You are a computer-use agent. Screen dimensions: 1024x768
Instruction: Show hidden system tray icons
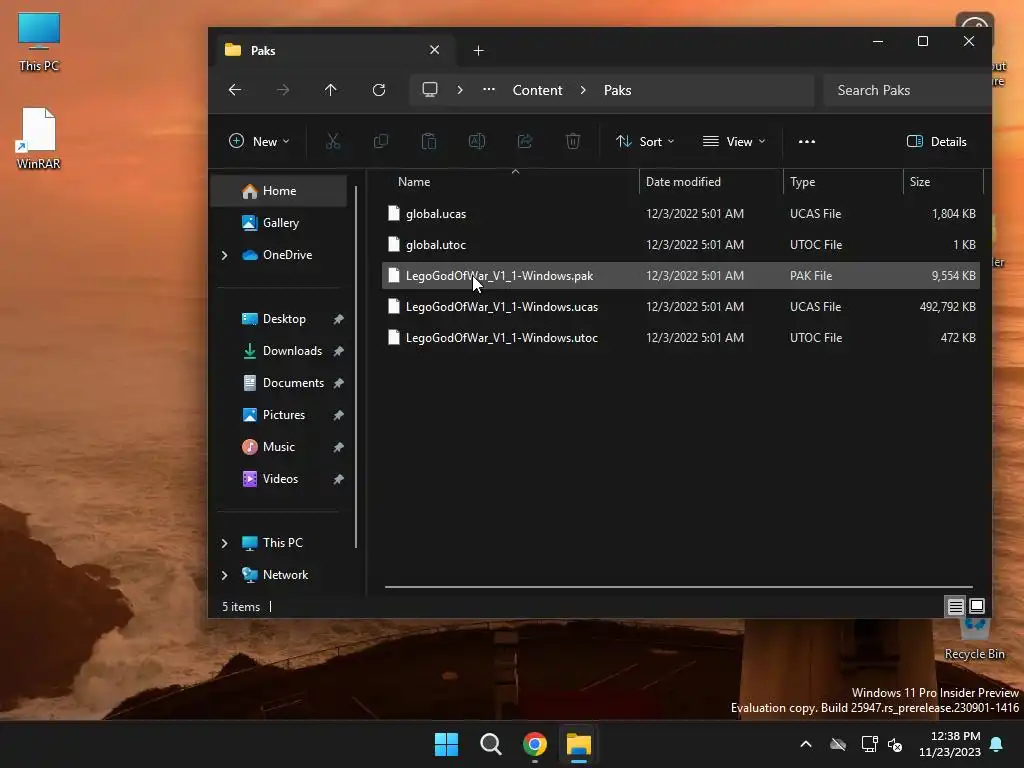tap(806, 744)
